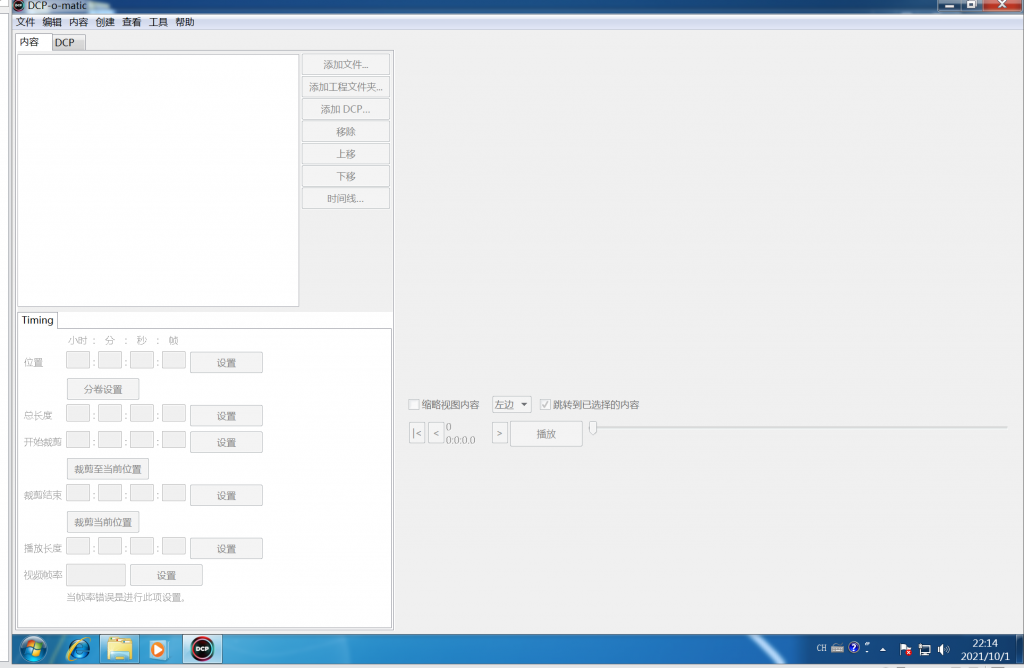Toggle the 跳转到已选择的内容 checkbox

[545, 405]
